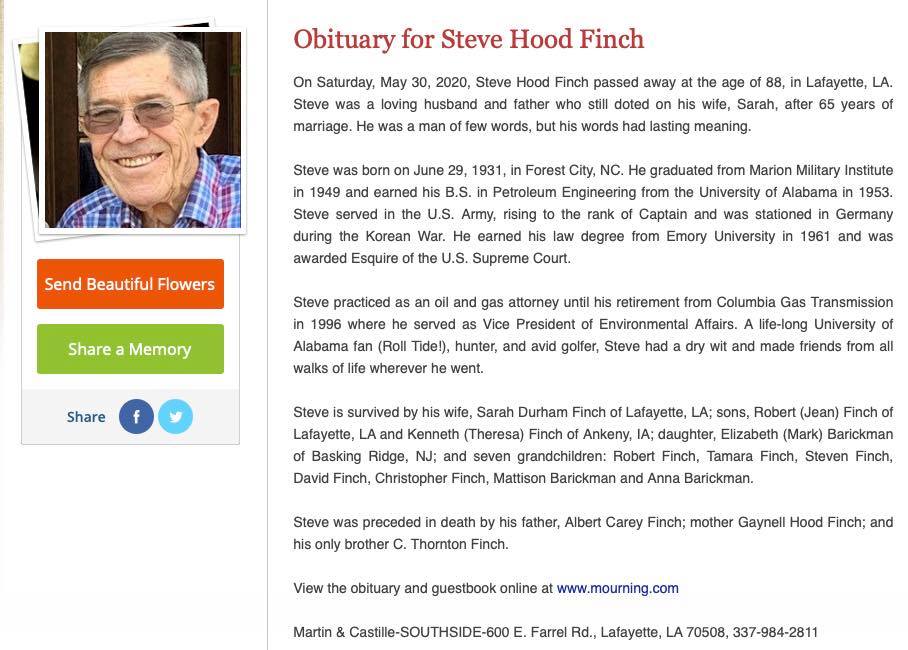Image resolution: width=908 pixels, height=650 pixels.
Task: Share the obituary via the Twitter icon
Action: [175, 416]
